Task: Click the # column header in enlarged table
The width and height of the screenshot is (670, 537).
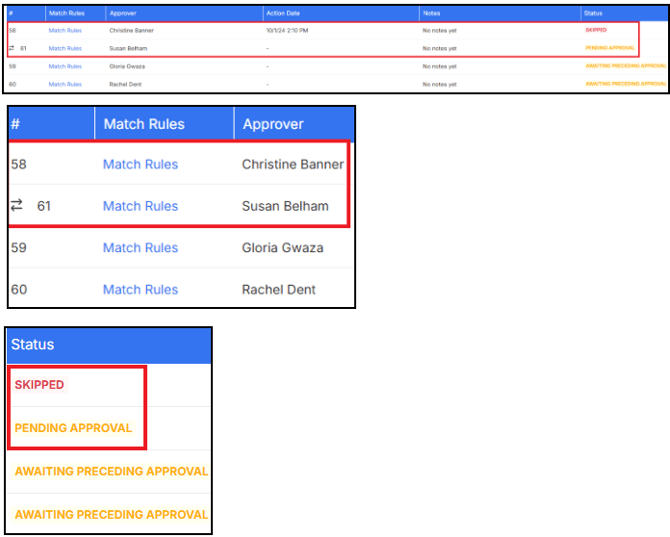Action: click(x=16, y=125)
